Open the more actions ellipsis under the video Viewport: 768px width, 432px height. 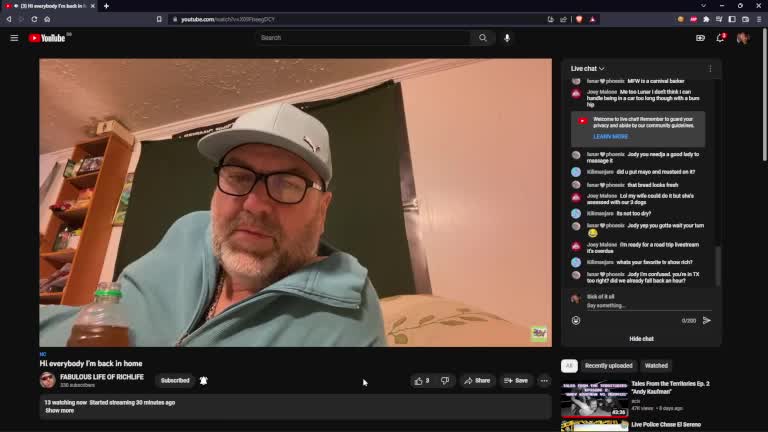pyautogui.click(x=544, y=381)
